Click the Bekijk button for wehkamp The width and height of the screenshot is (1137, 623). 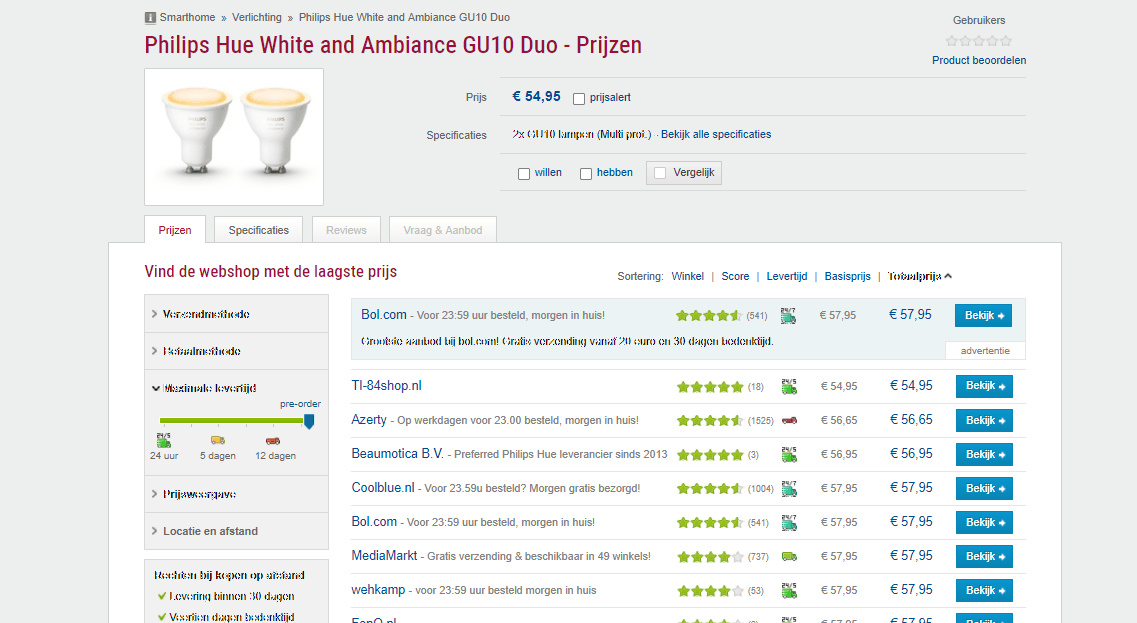pos(984,590)
